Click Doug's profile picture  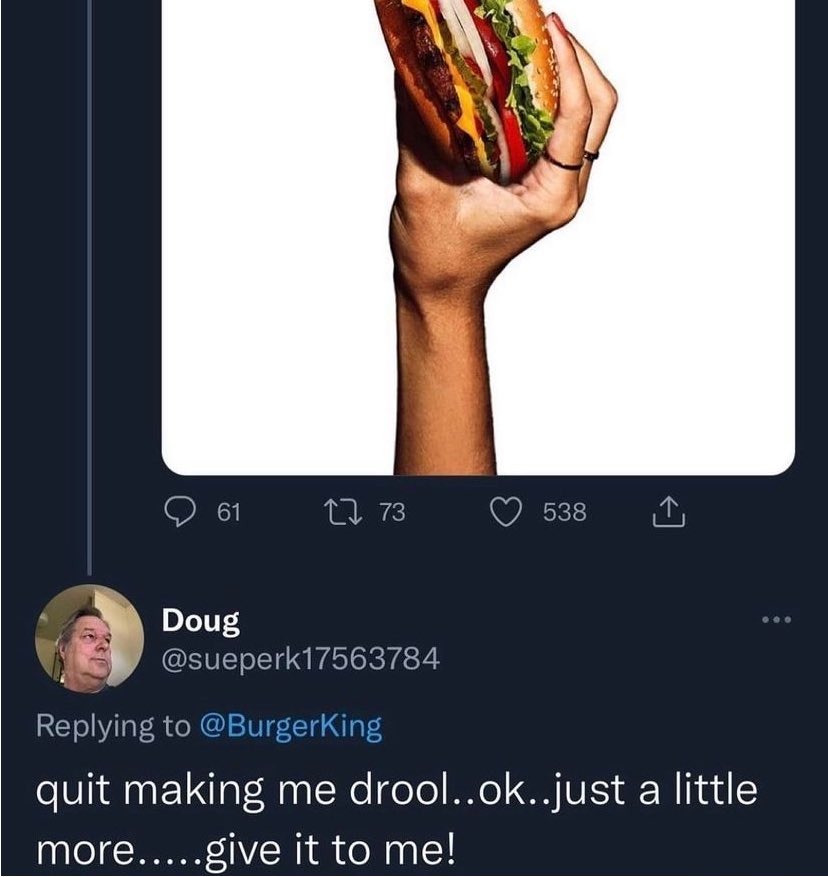[90, 639]
